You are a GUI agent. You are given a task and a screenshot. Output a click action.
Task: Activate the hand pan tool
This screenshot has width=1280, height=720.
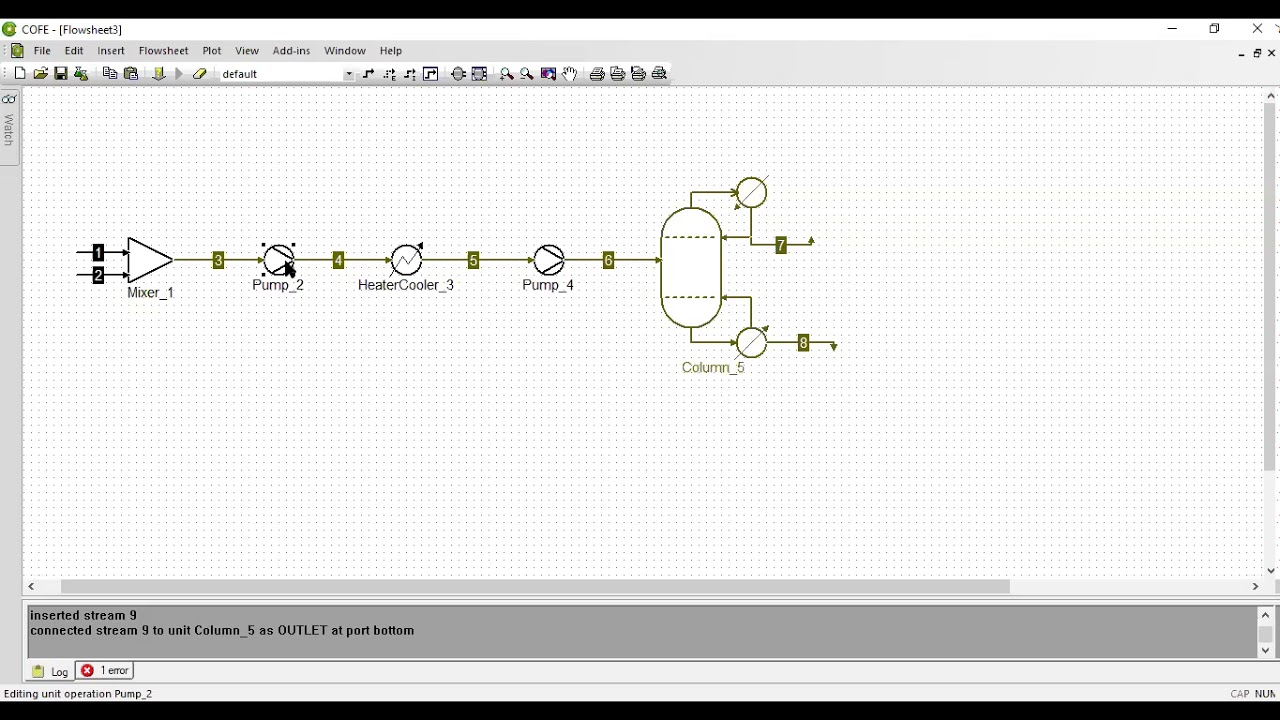pyautogui.click(x=570, y=74)
